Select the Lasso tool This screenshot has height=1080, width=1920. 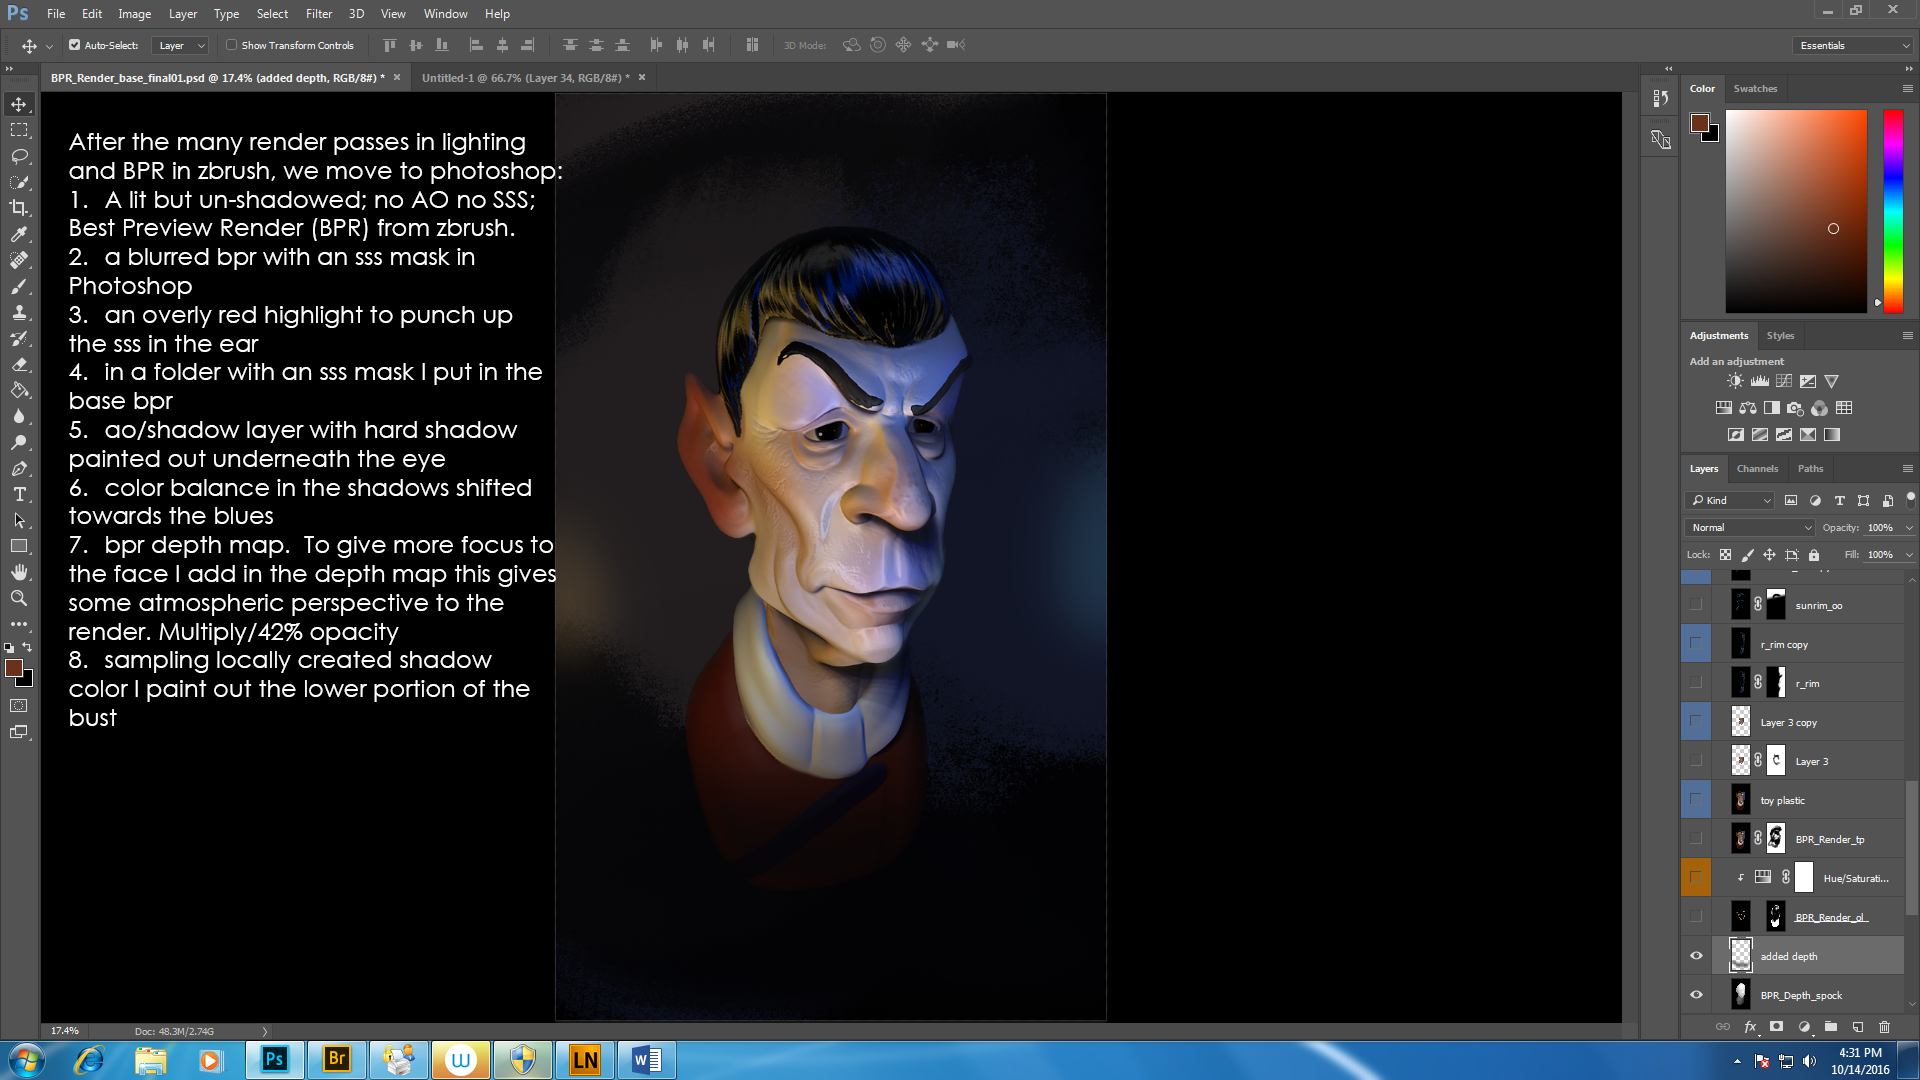coord(19,156)
